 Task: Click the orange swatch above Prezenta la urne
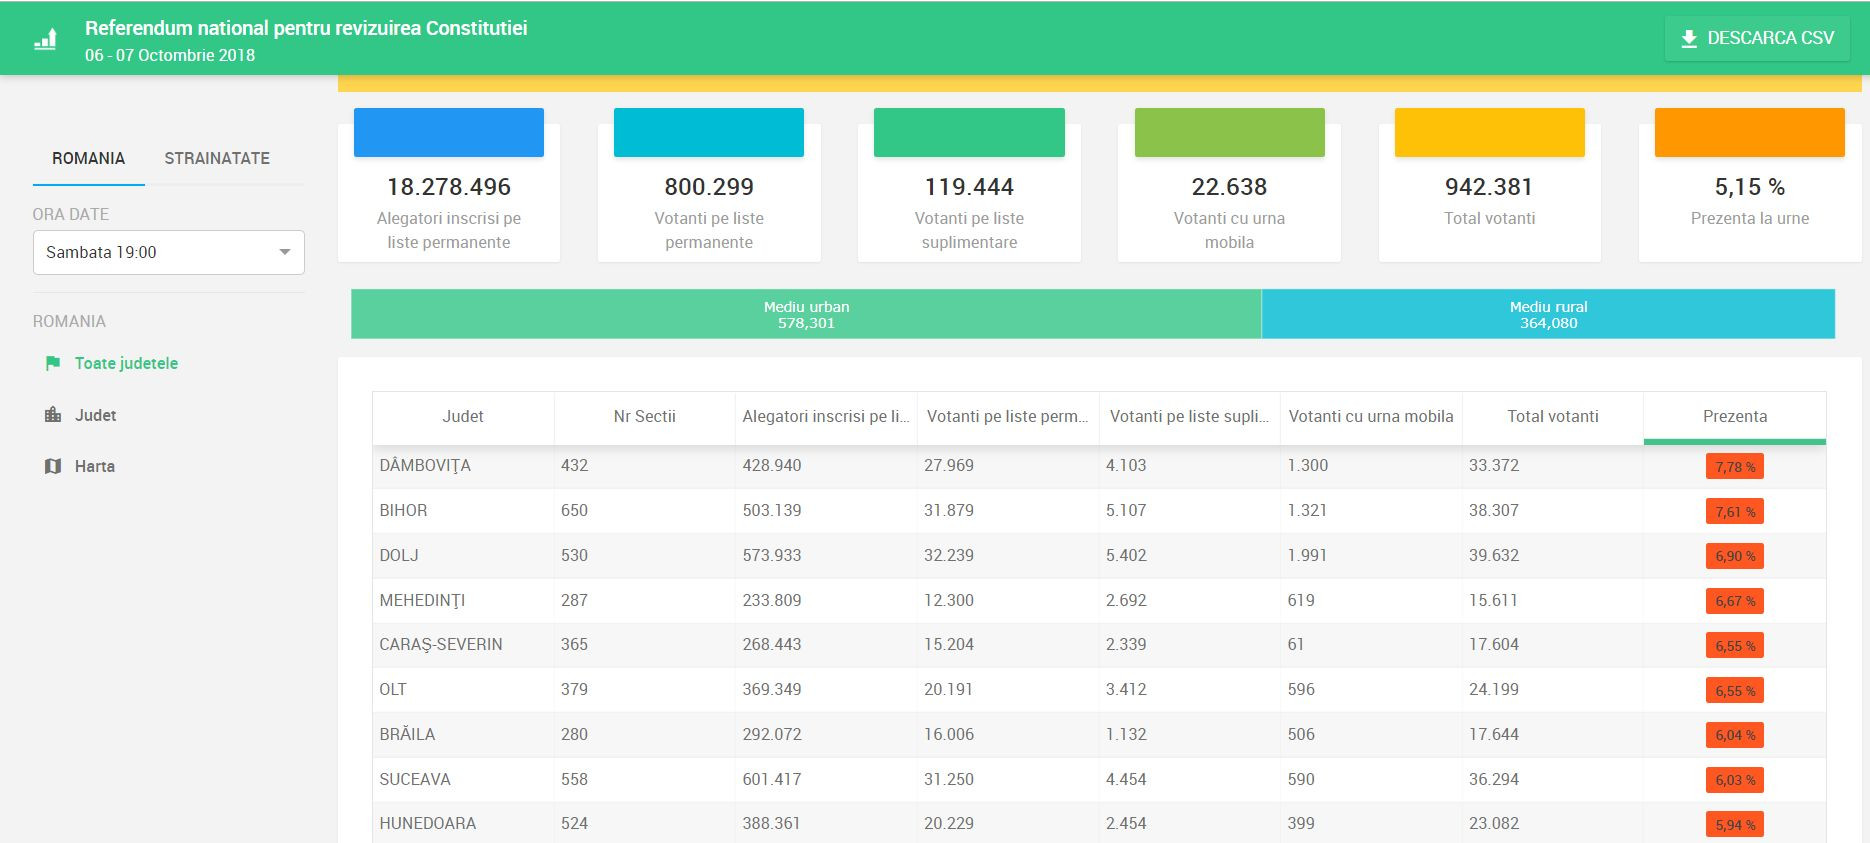[1749, 133]
